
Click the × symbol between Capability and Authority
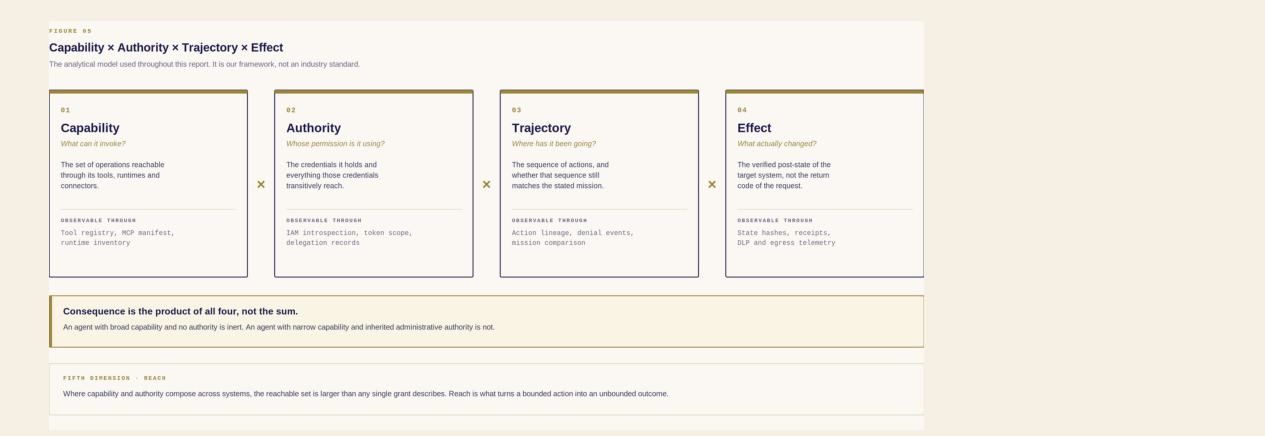click(261, 185)
